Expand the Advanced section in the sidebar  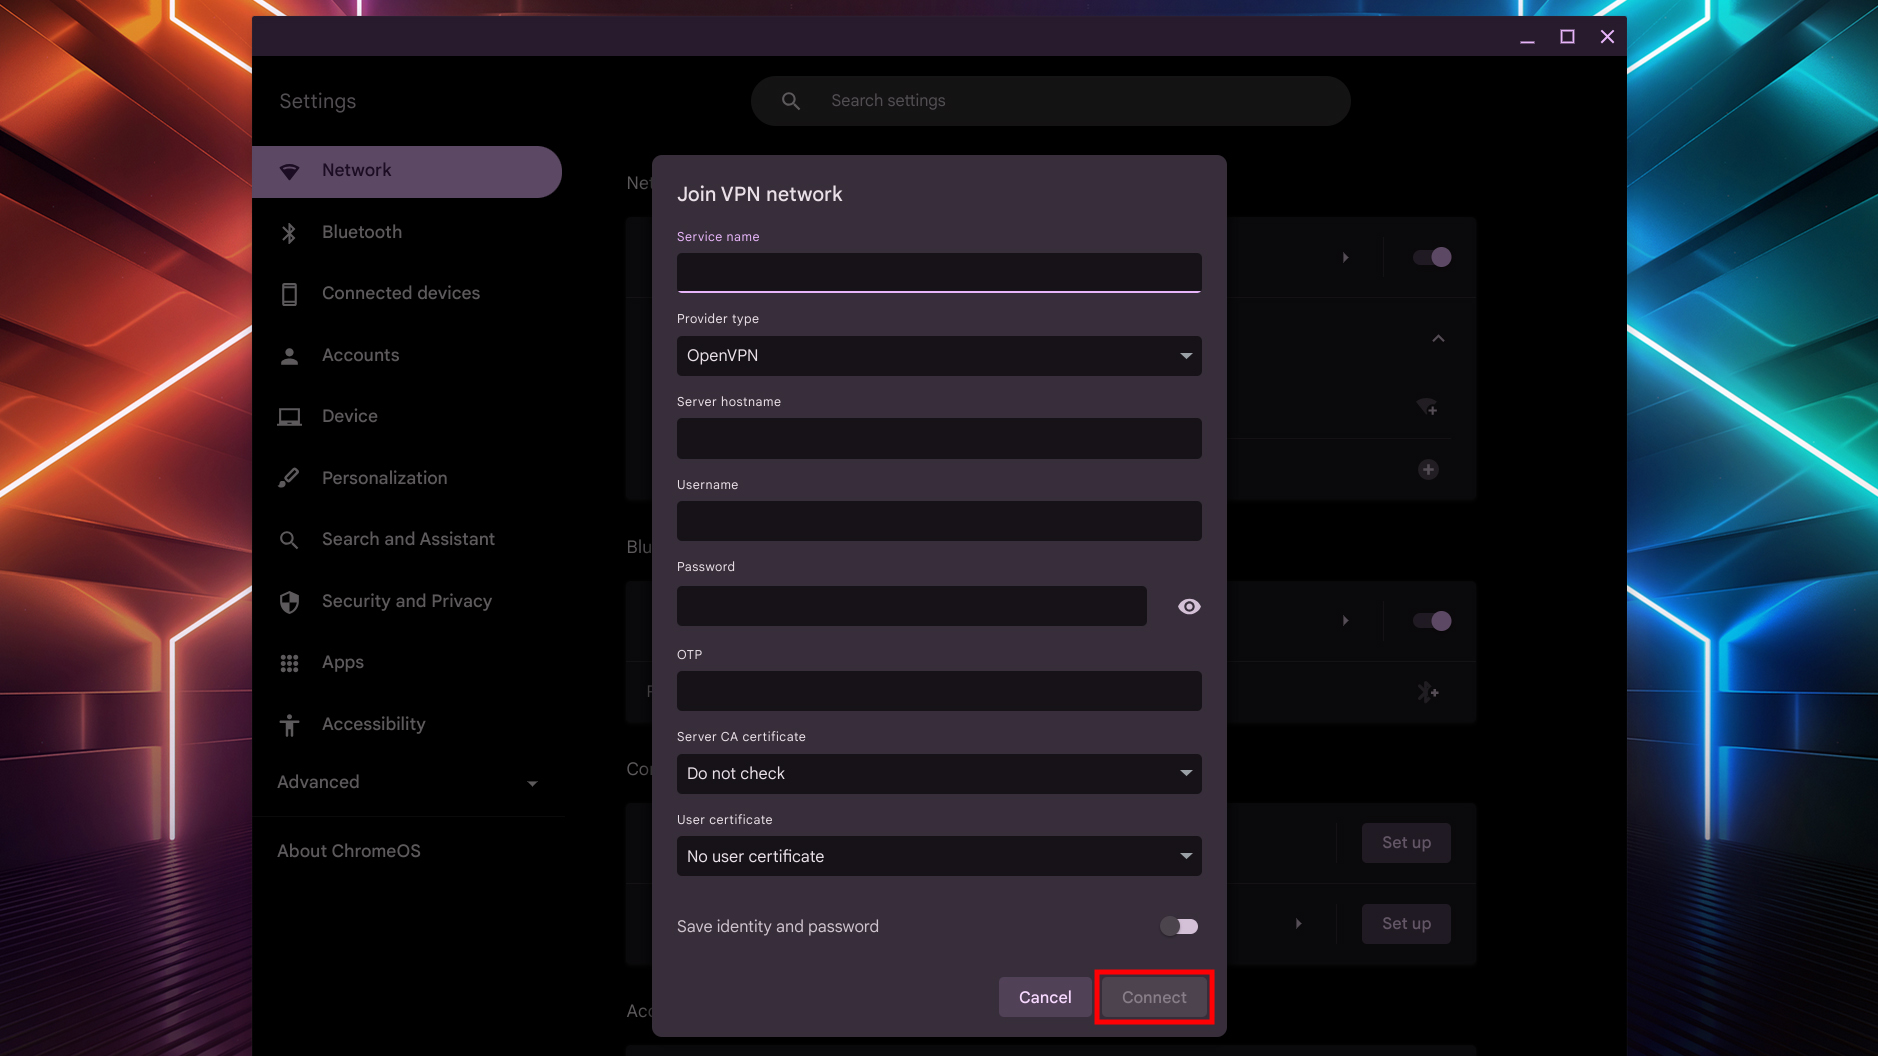pyautogui.click(x=408, y=783)
